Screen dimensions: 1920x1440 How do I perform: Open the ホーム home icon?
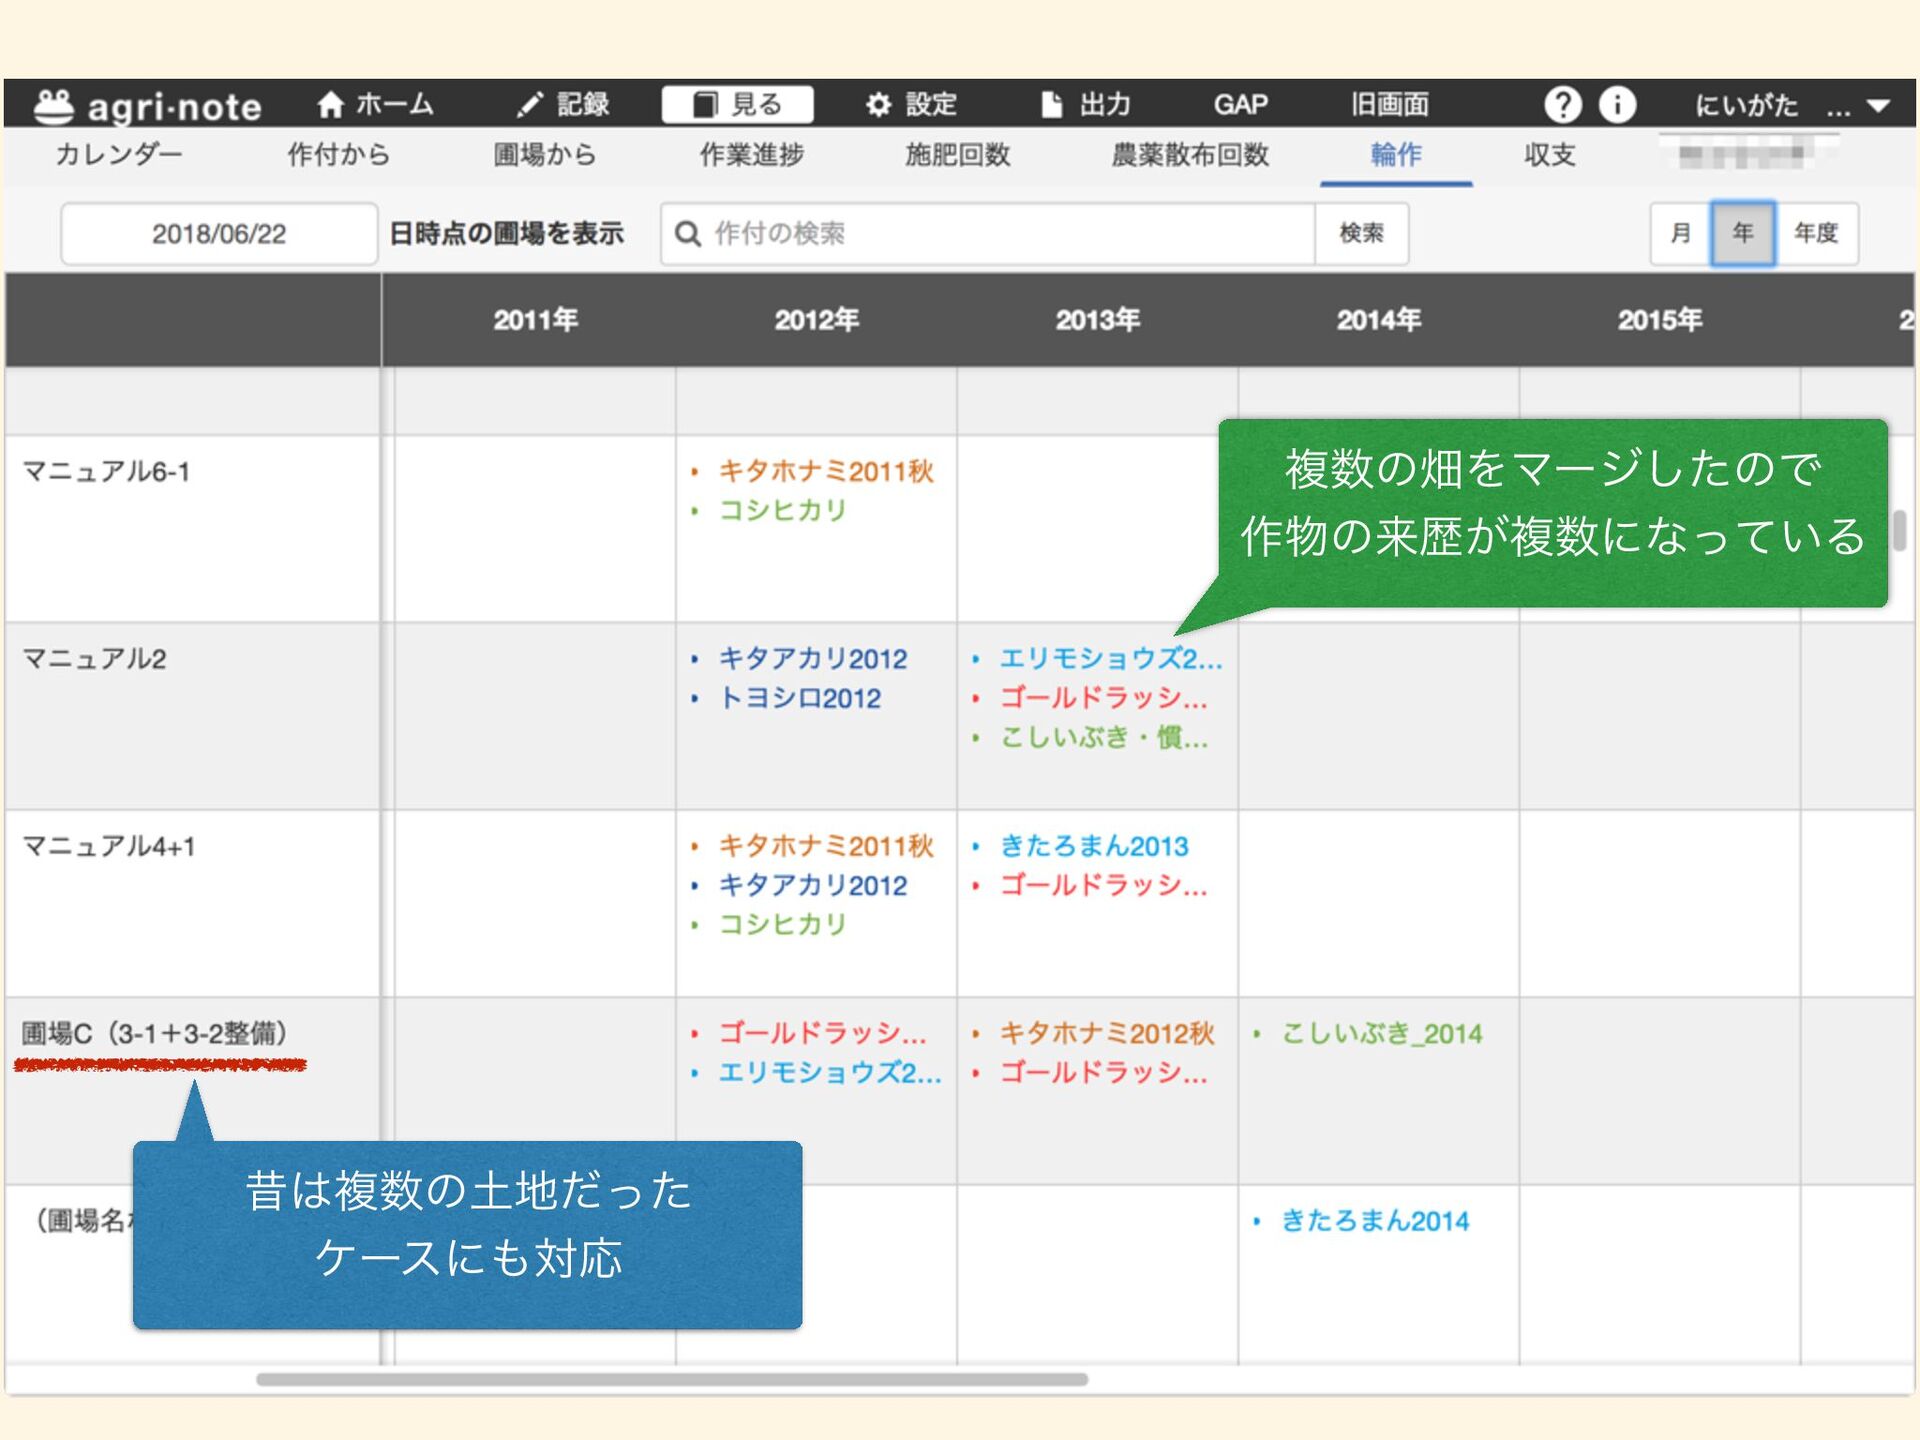(330, 104)
